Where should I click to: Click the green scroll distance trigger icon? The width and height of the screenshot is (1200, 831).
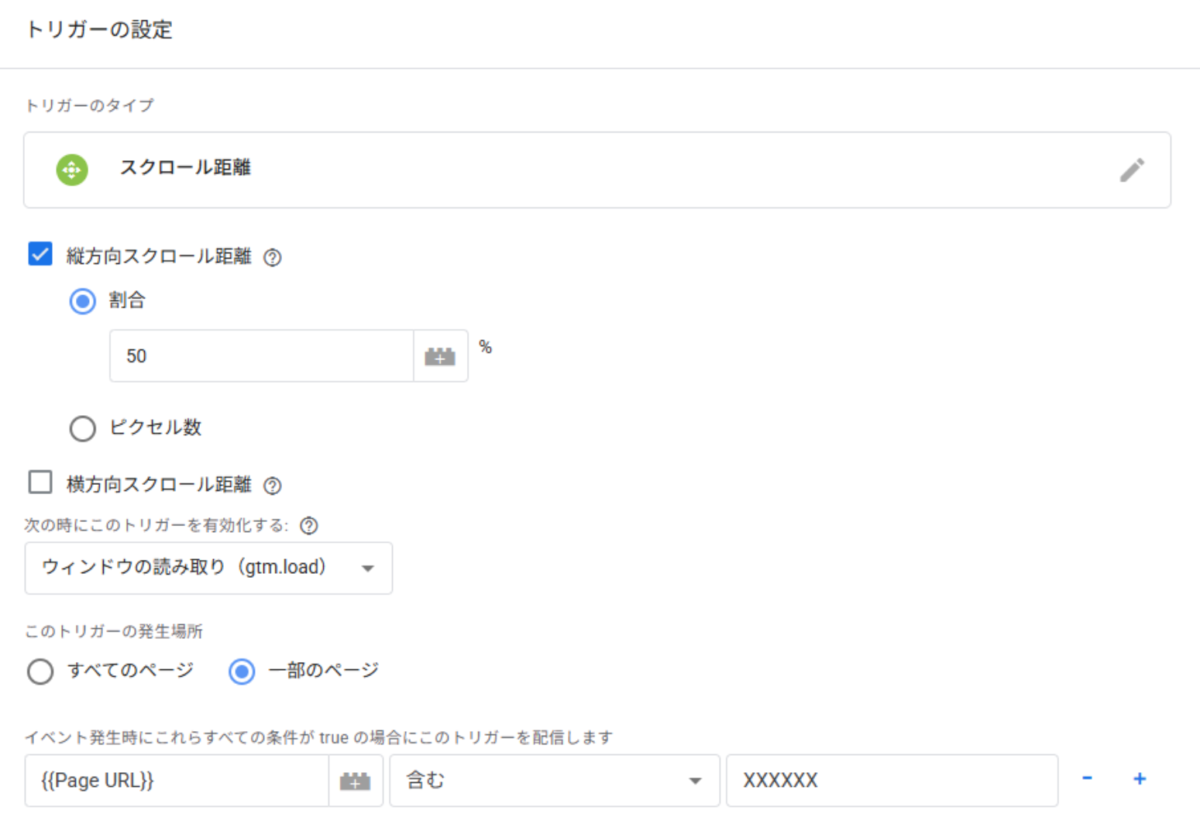(72, 170)
